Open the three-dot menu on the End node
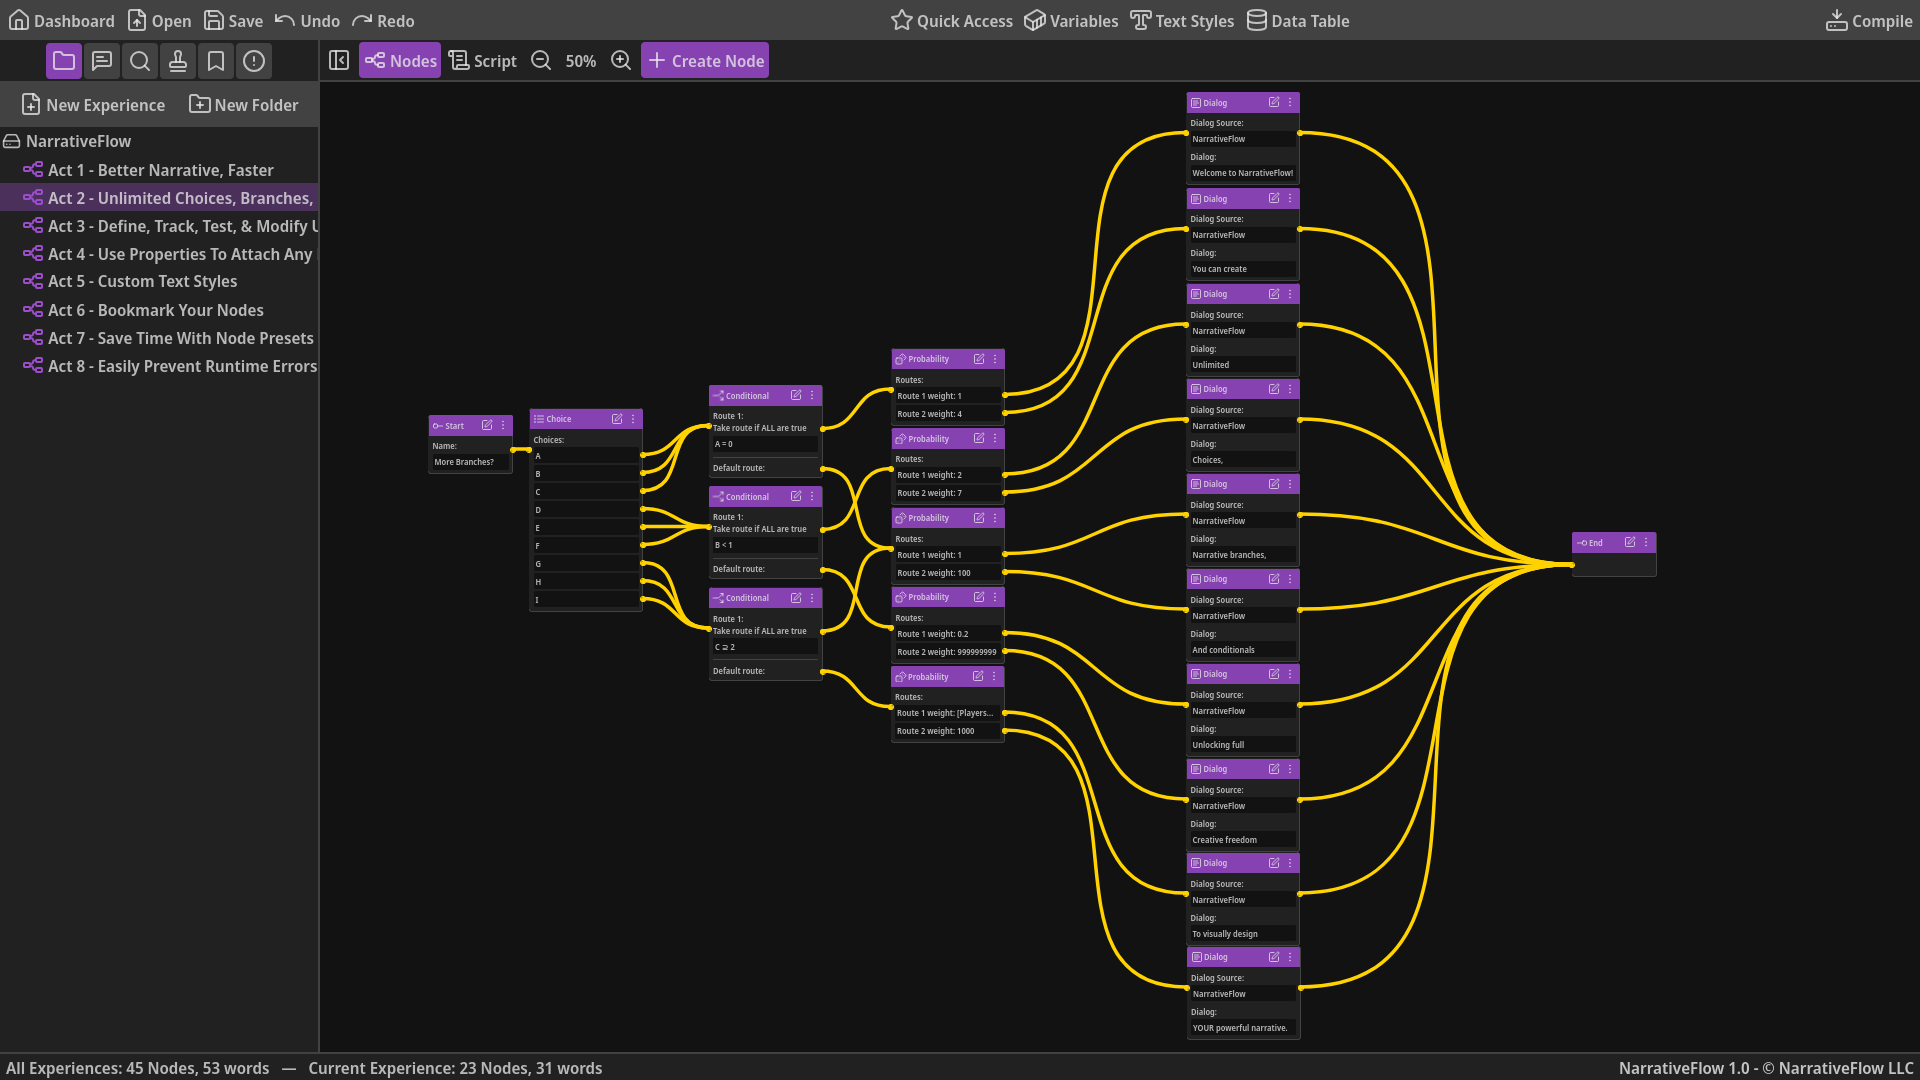The height and width of the screenshot is (1080, 1920). click(x=1647, y=543)
